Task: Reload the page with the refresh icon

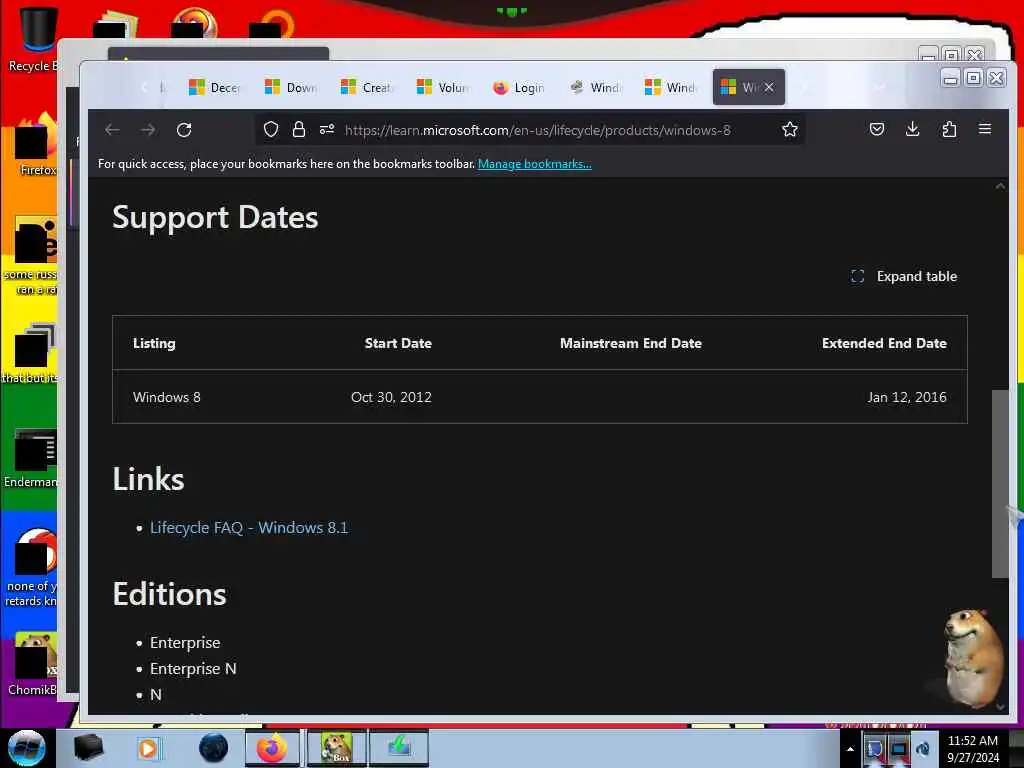Action: click(x=184, y=130)
